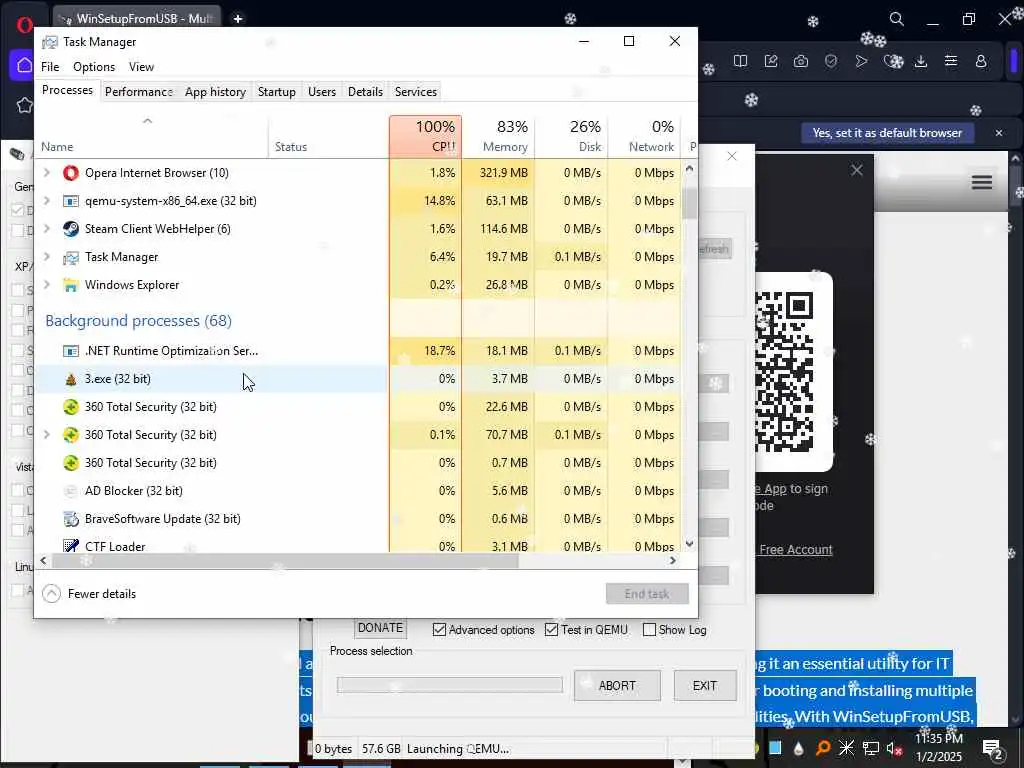Click the ABORT button

click(x=617, y=686)
